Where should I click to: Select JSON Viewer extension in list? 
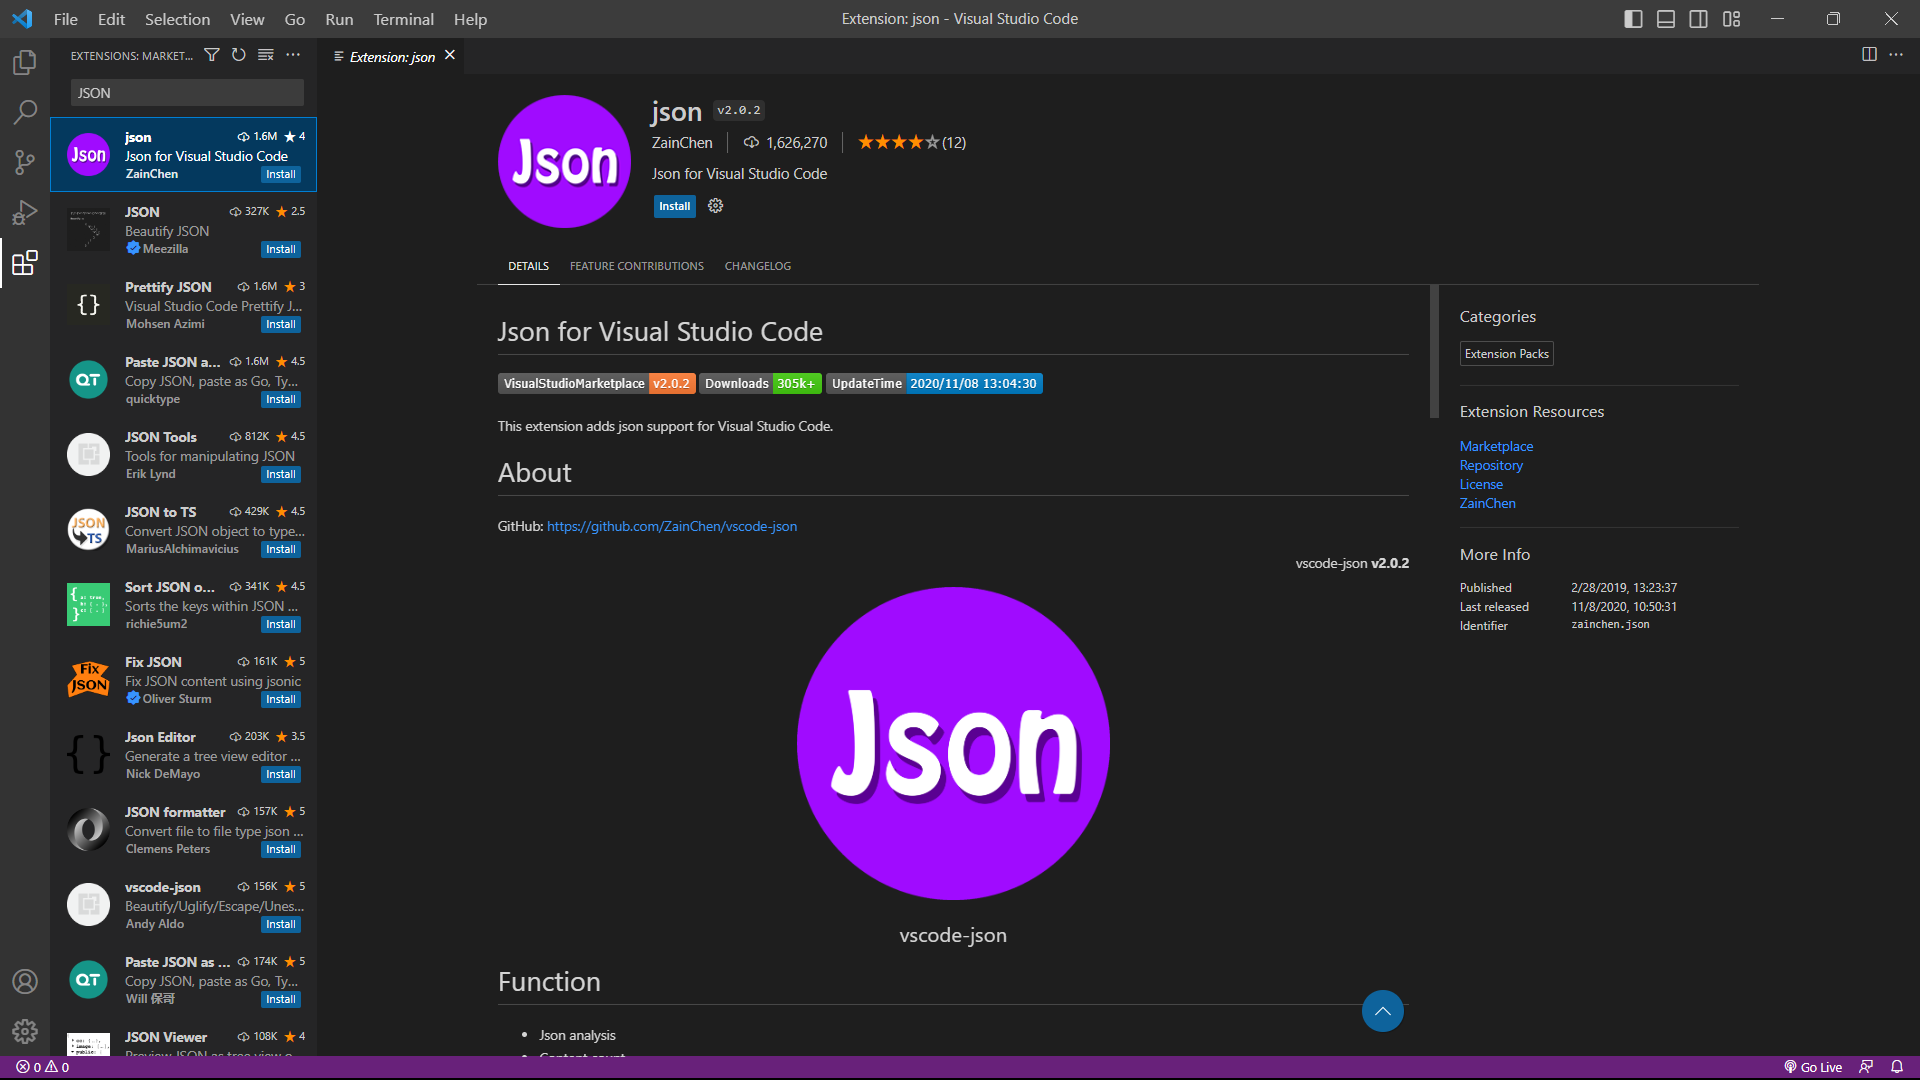(184, 1037)
